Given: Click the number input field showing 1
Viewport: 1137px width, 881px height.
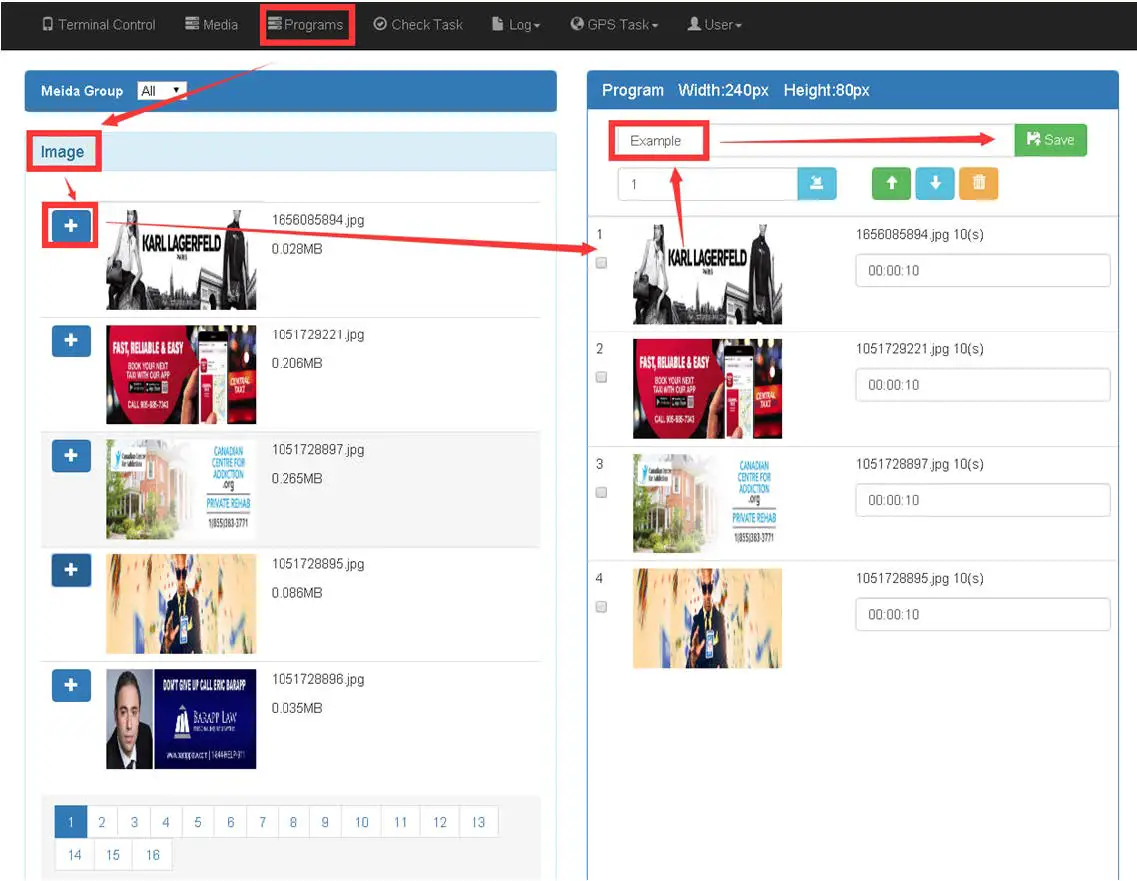Looking at the screenshot, I should click(x=708, y=183).
